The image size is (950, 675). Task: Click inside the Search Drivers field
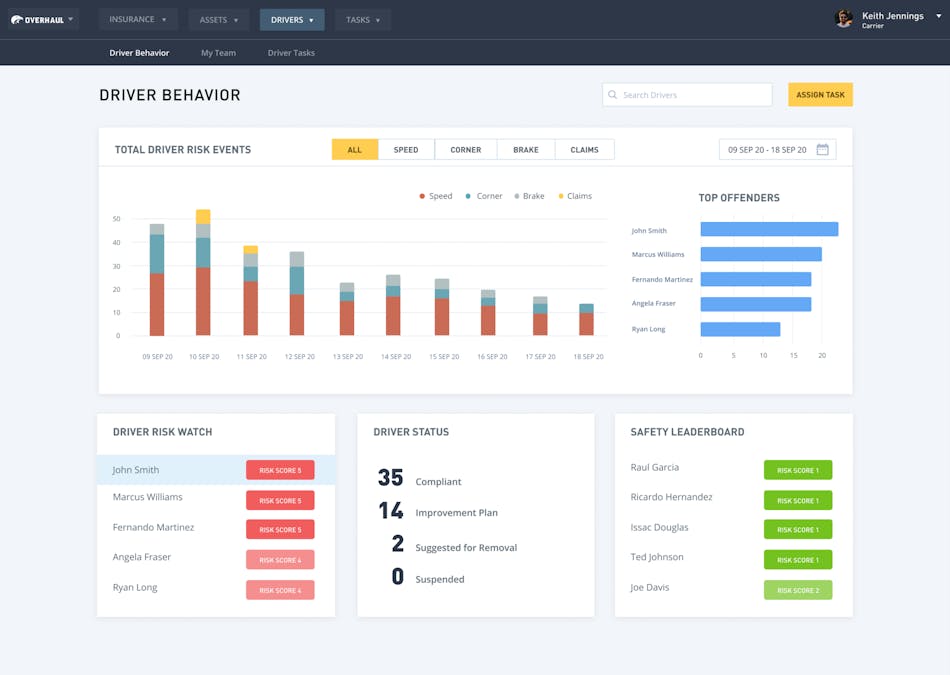click(x=690, y=94)
